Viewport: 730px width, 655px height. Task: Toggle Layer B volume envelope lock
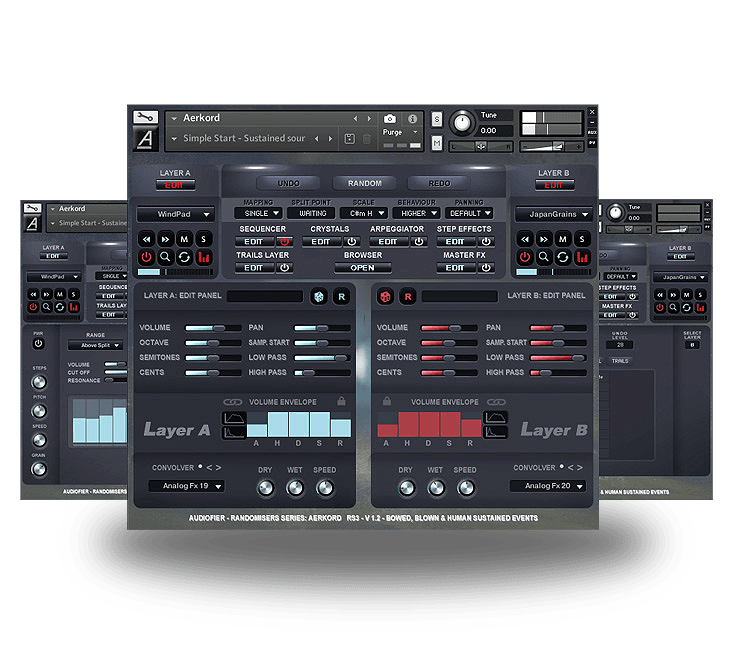tap(386, 401)
